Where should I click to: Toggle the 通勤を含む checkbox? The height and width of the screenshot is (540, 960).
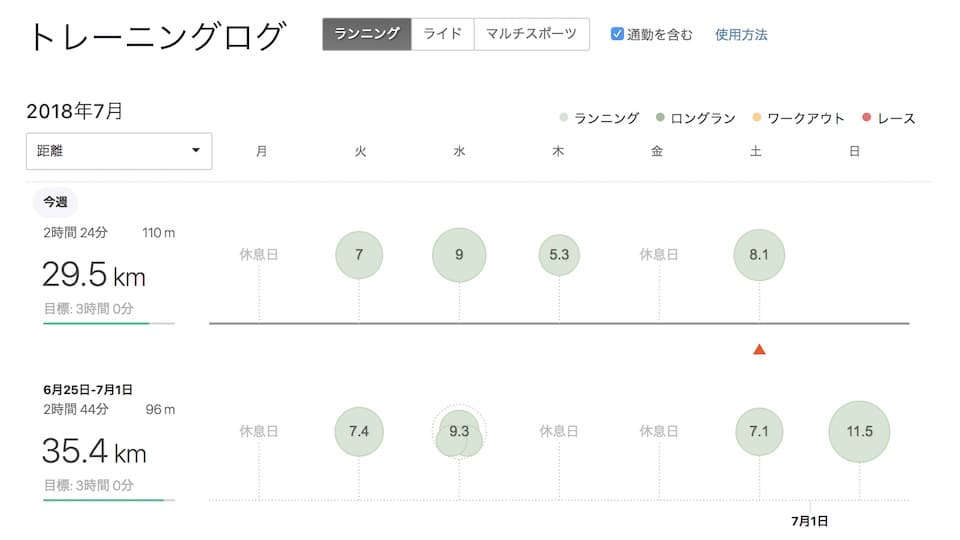(x=617, y=34)
